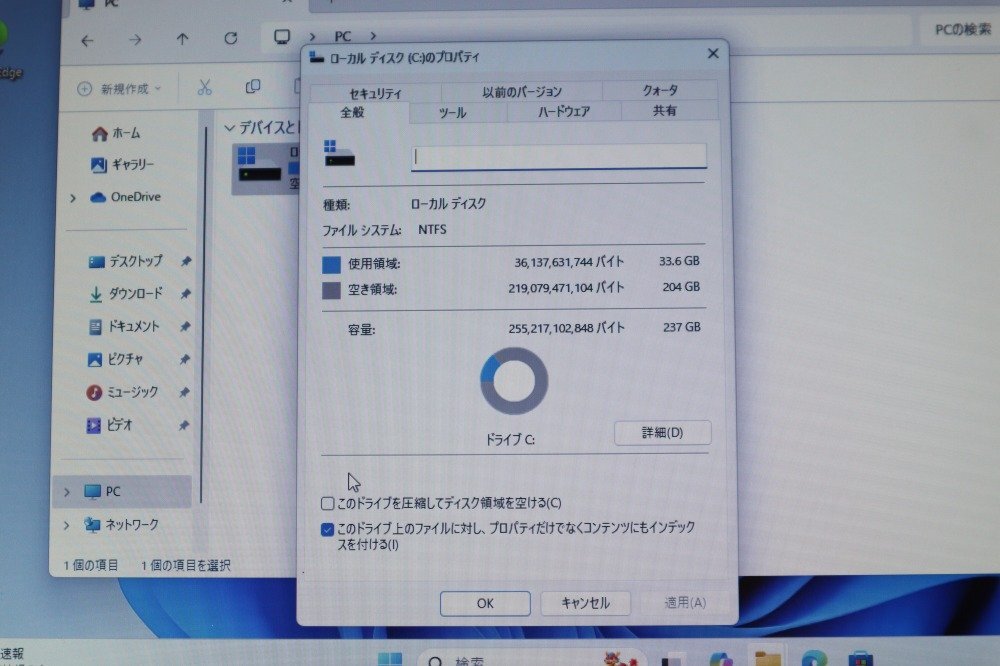Viewport: 1000px width, 666px height.
Task: Uncheck the file content indexing checkbox
Action: tap(327, 528)
